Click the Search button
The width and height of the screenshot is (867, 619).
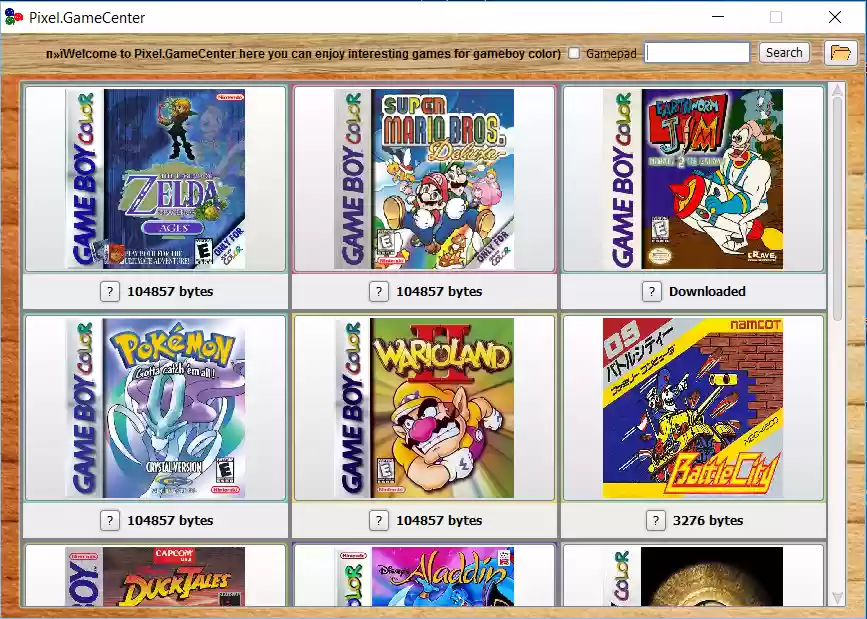[x=784, y=53]
